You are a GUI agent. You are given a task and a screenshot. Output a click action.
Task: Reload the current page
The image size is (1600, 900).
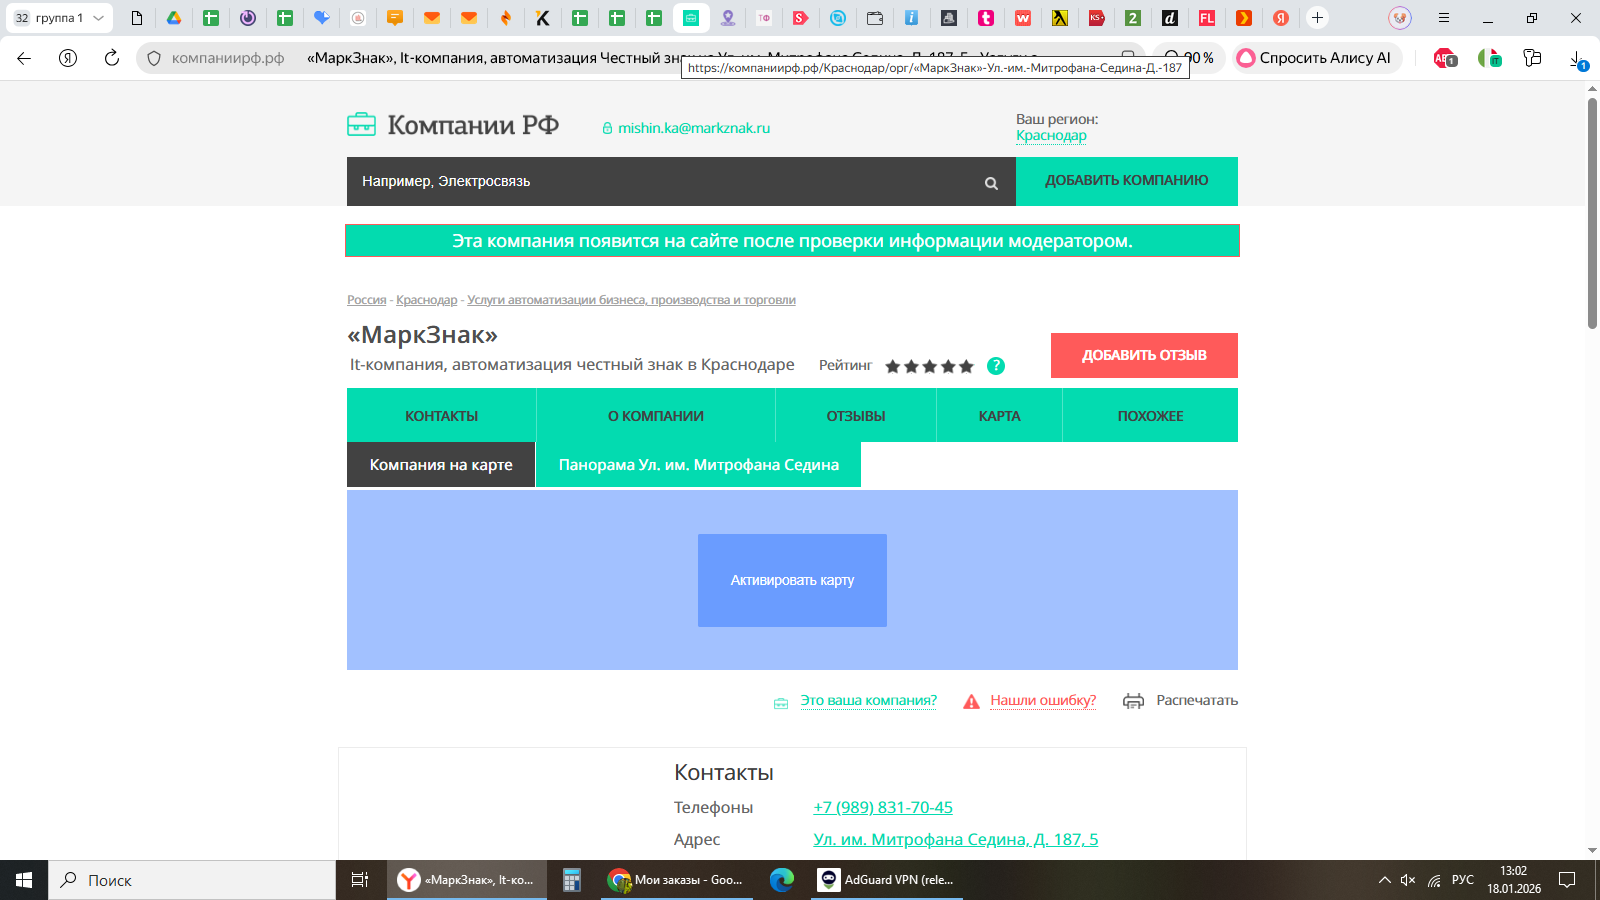(x=112, y=58)
